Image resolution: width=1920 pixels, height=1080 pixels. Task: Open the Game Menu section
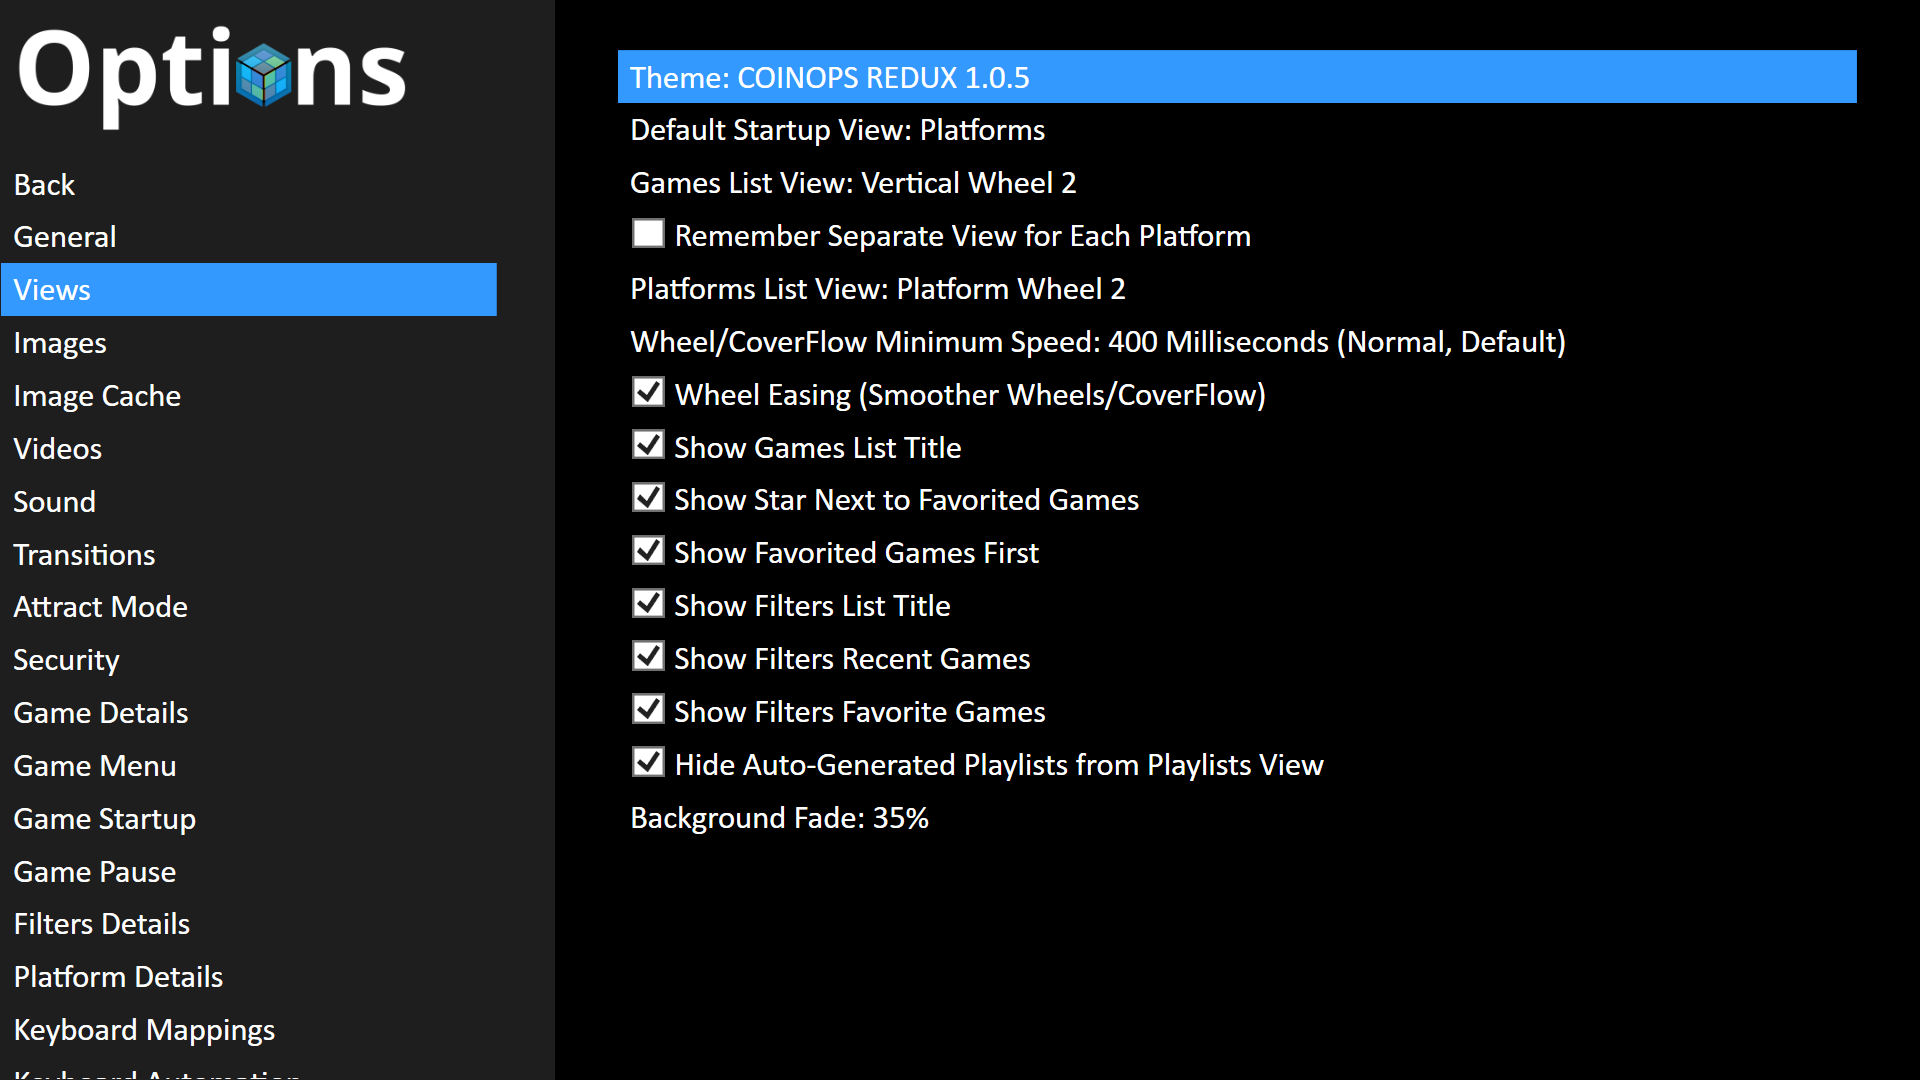[x=249, y=766]
